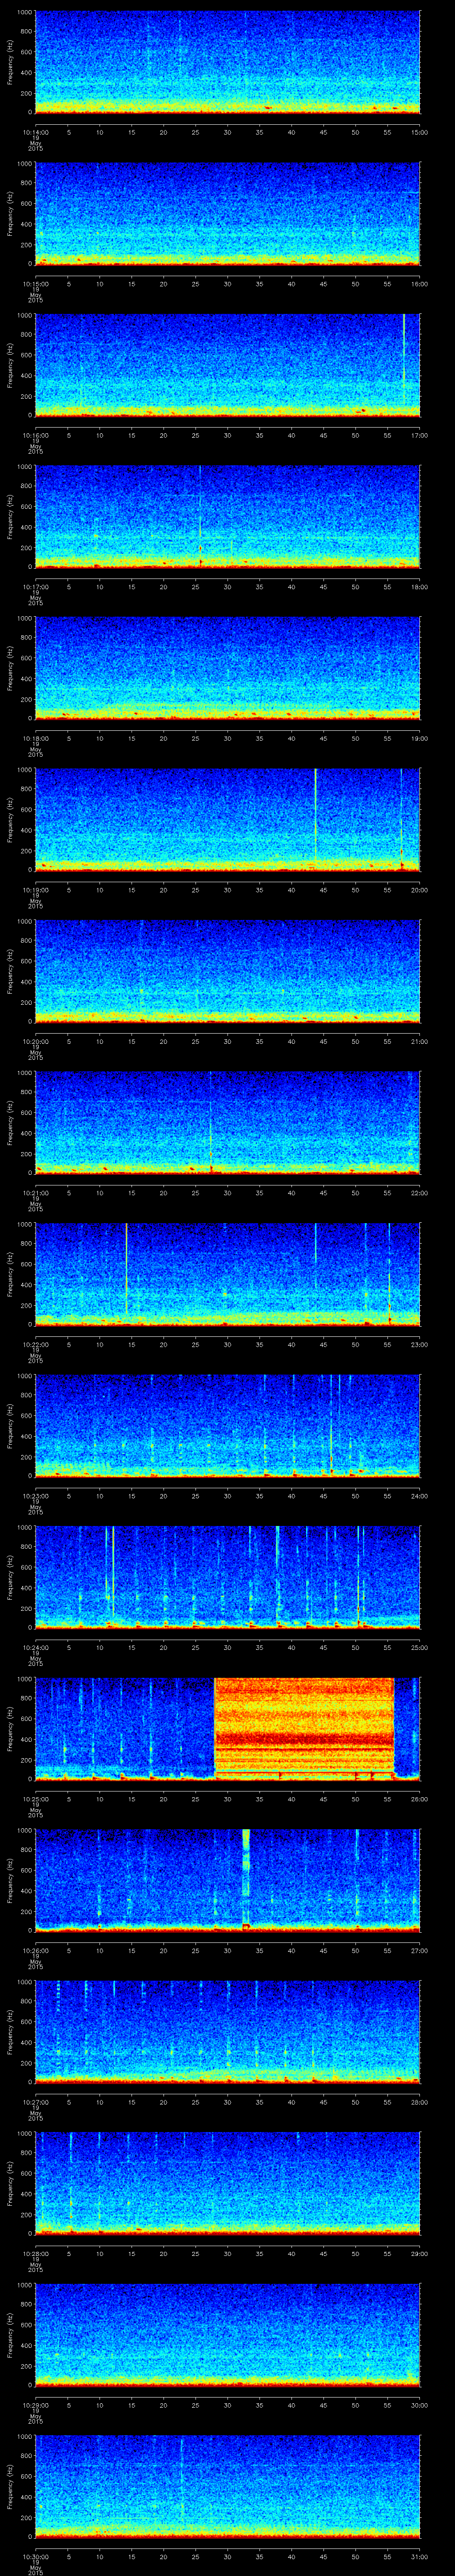Click the 10:25:00 start time label
The image size is (455, 2576).
35,1799
